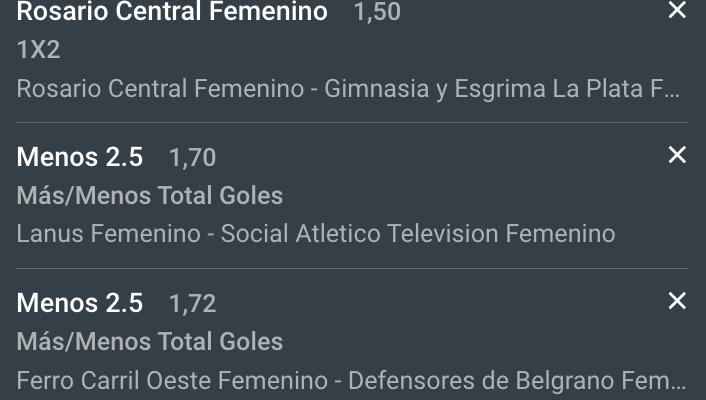Select the 1X2 market label

pos(39,50)
